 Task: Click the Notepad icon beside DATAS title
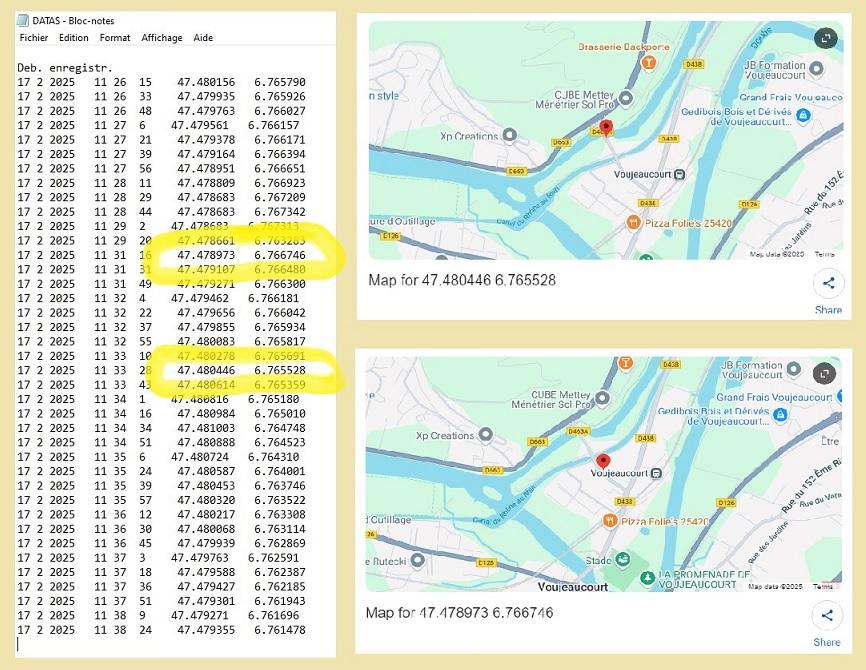(23, 20)
